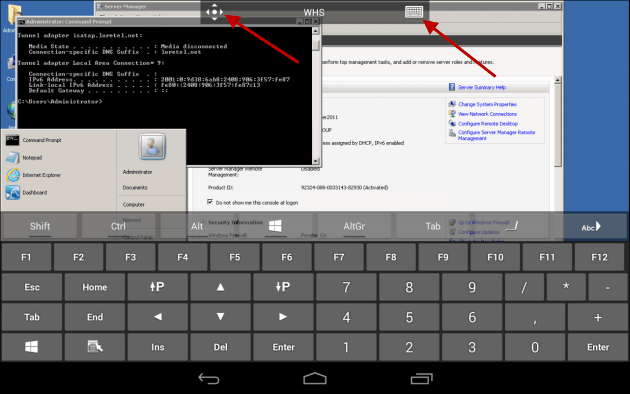This screenshot has width=630, height=394.
Task: Tap the F10 function key
Action: (x=495, y=257)
